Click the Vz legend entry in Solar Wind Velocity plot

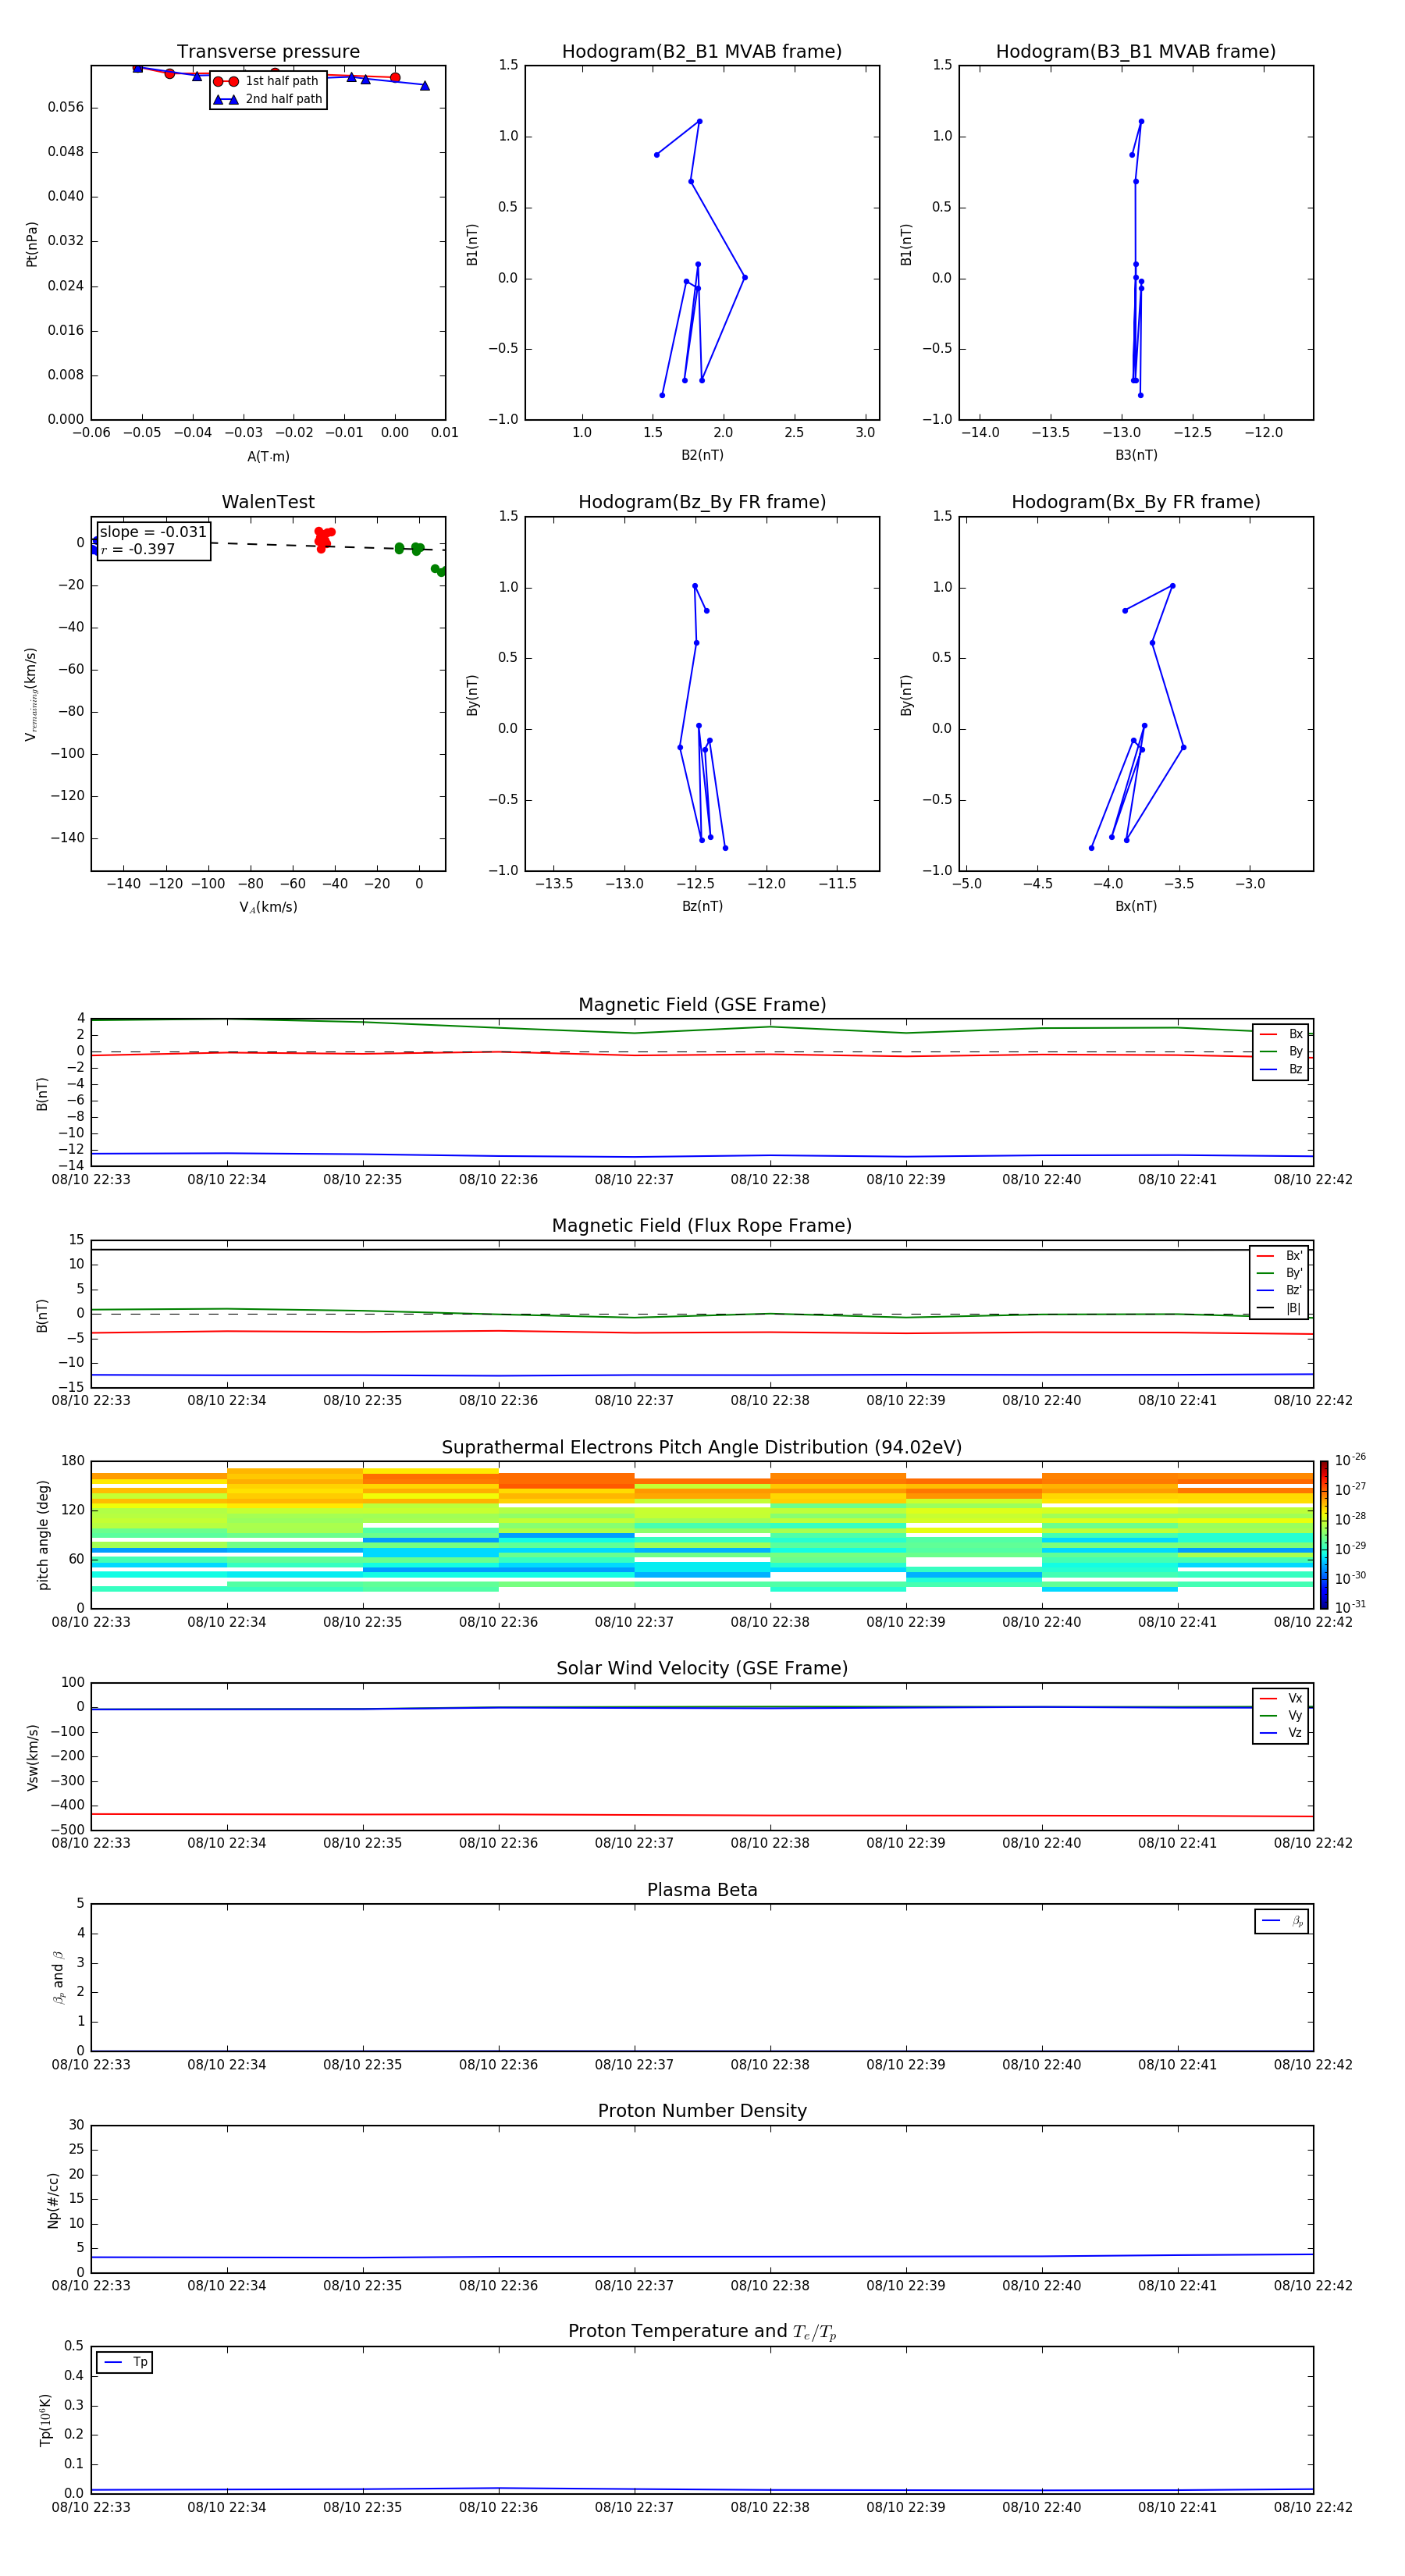pos(1281,1732)
